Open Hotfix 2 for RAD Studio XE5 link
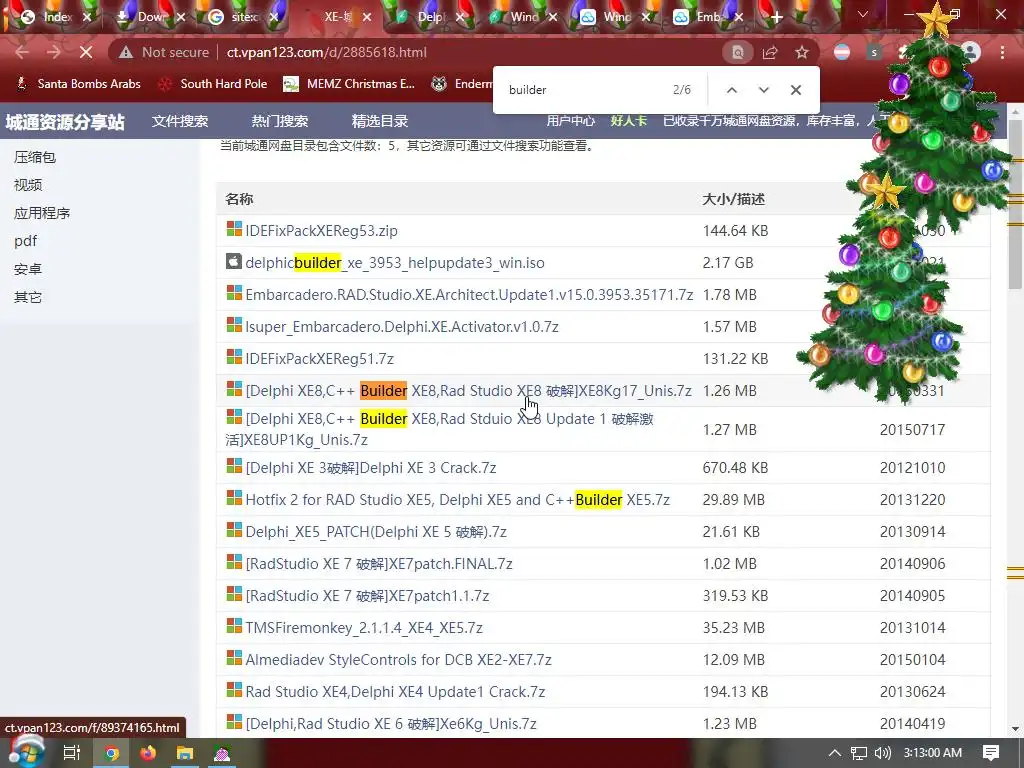 pyautogui.click(x=458, y=500)
